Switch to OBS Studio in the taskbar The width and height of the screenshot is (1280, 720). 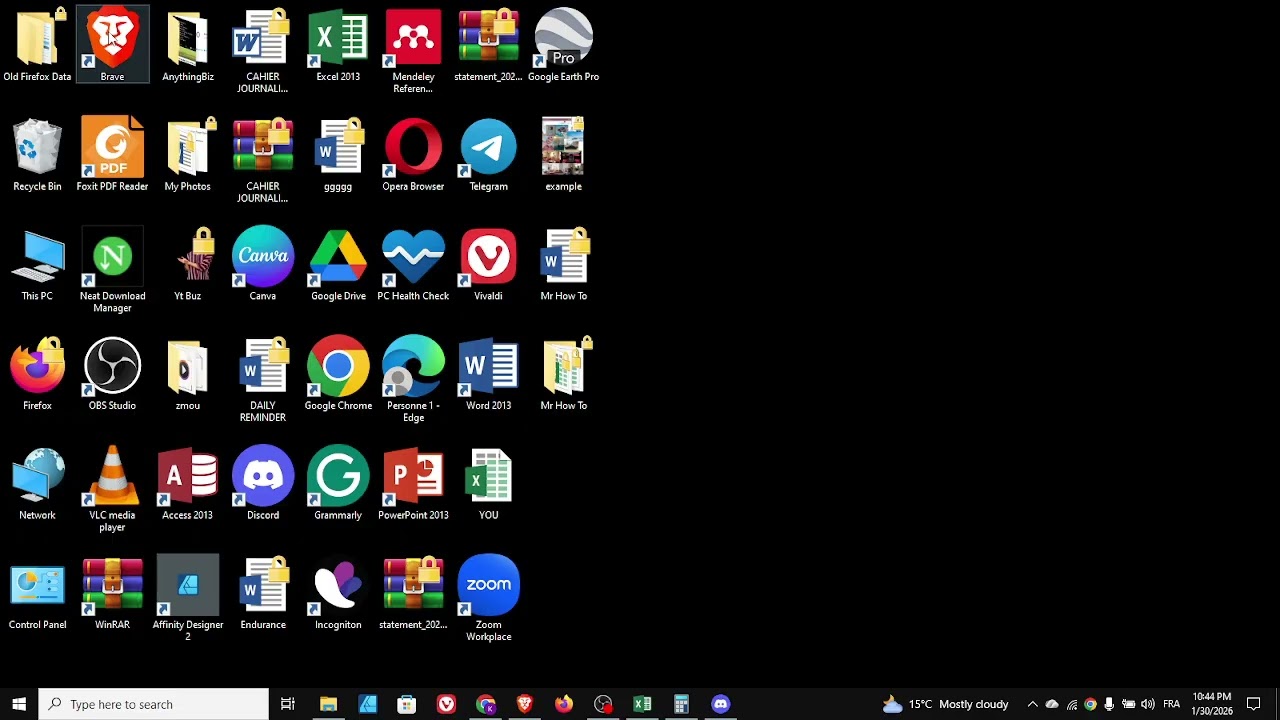tap(603, 704)
